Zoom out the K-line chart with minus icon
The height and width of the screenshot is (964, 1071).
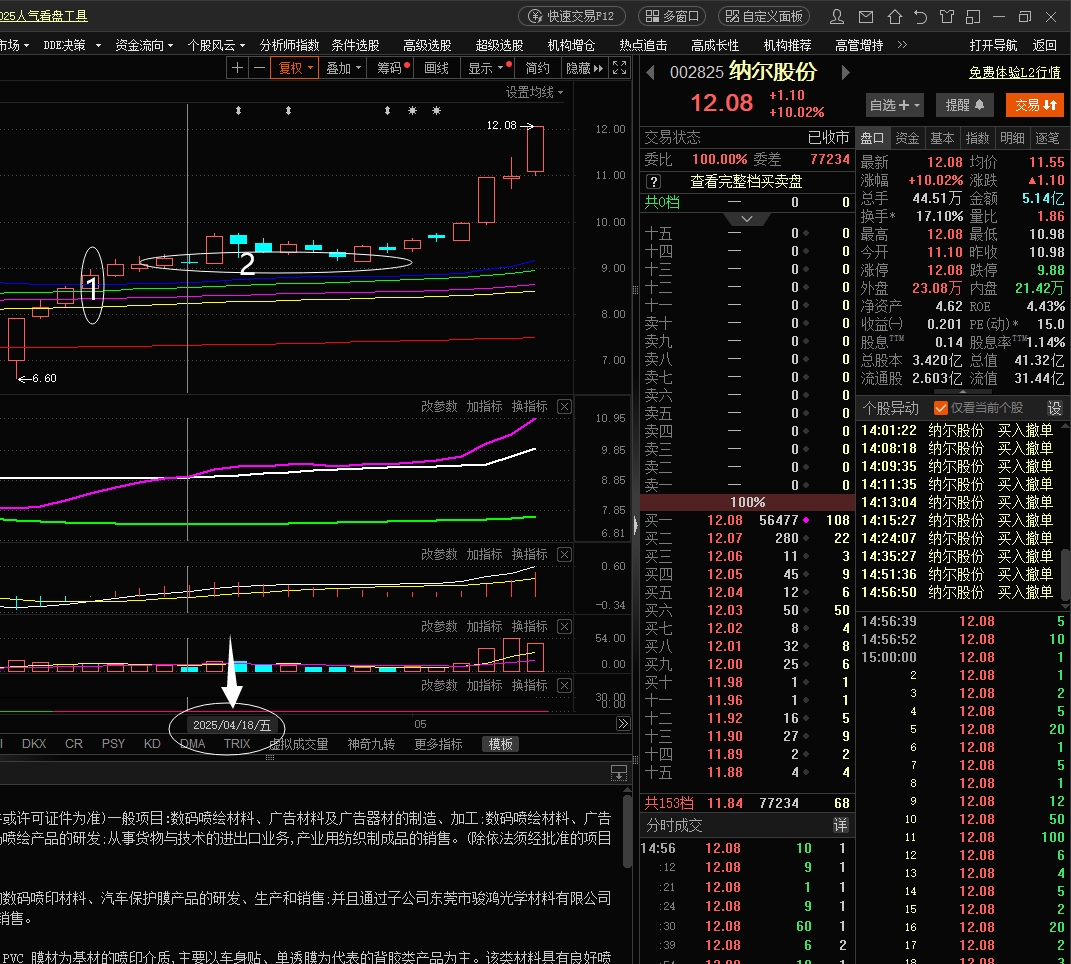point(259,68)
